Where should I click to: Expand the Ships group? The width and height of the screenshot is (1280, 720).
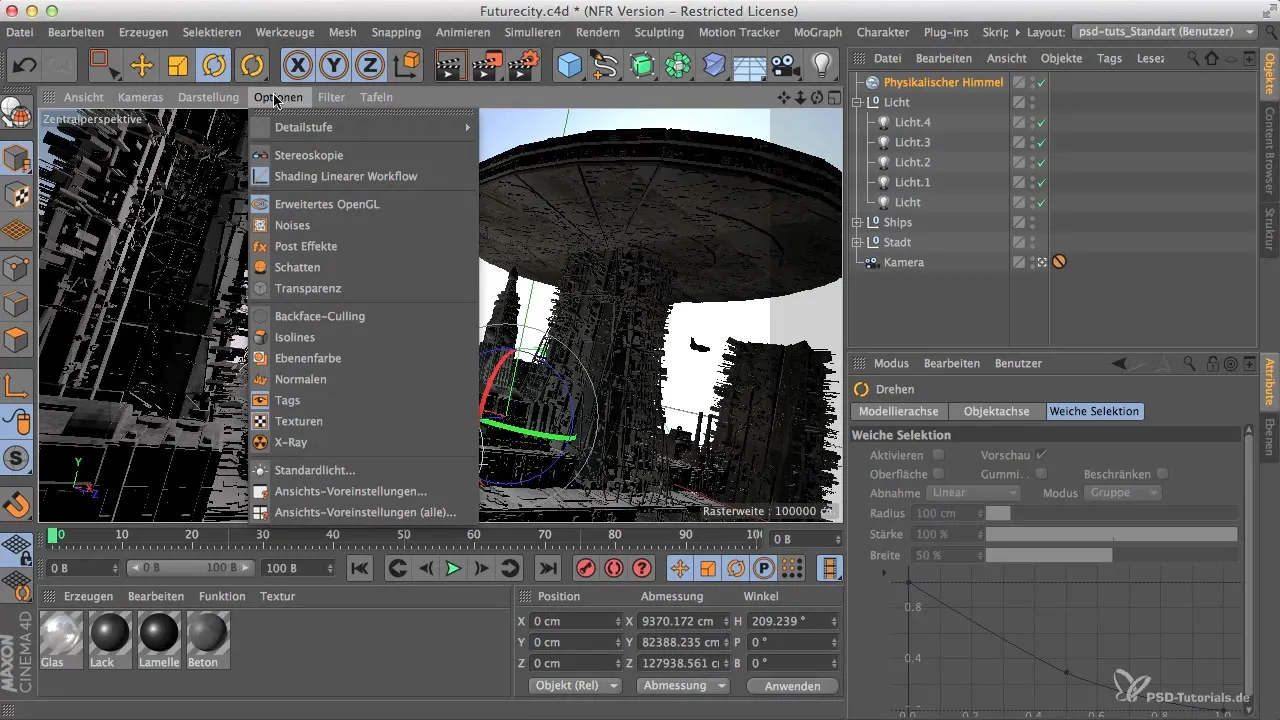pos(857,222)
